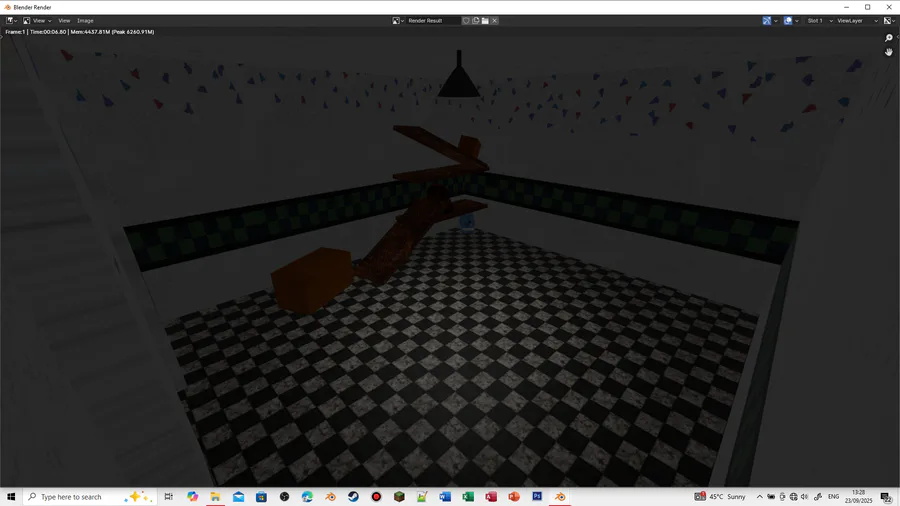This screenshot has height=506, width=900.
Task: Expand the gizmo options dropdown arrow
Action: (775, 21)
